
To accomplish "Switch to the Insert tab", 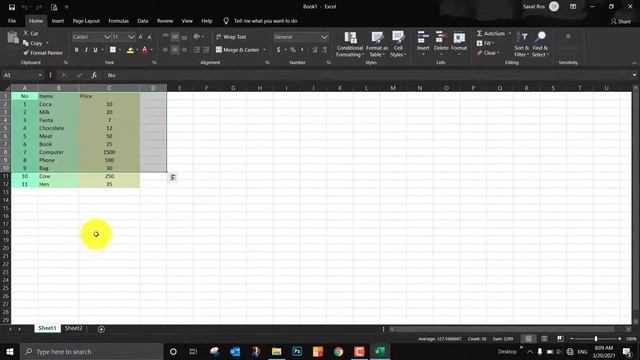I will 58,21.
